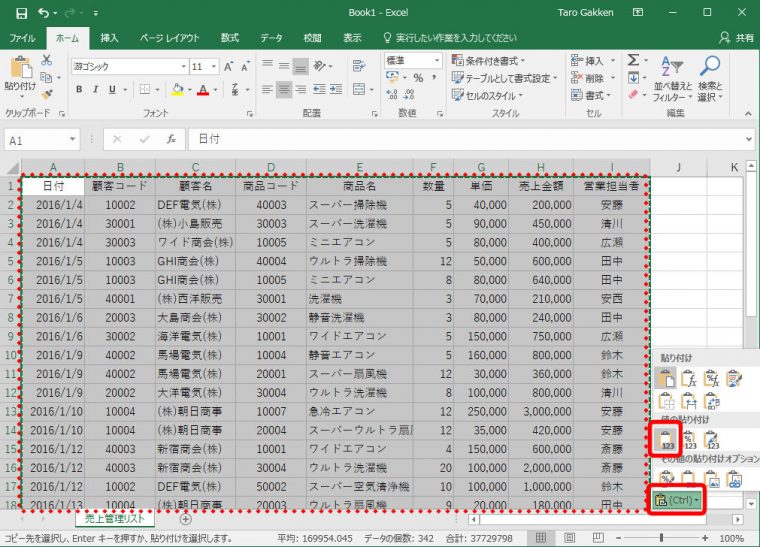Screen dimensions: 760x547
Task: Choose Paste Formulas and Number Formatting option
Action: [711, 378]
